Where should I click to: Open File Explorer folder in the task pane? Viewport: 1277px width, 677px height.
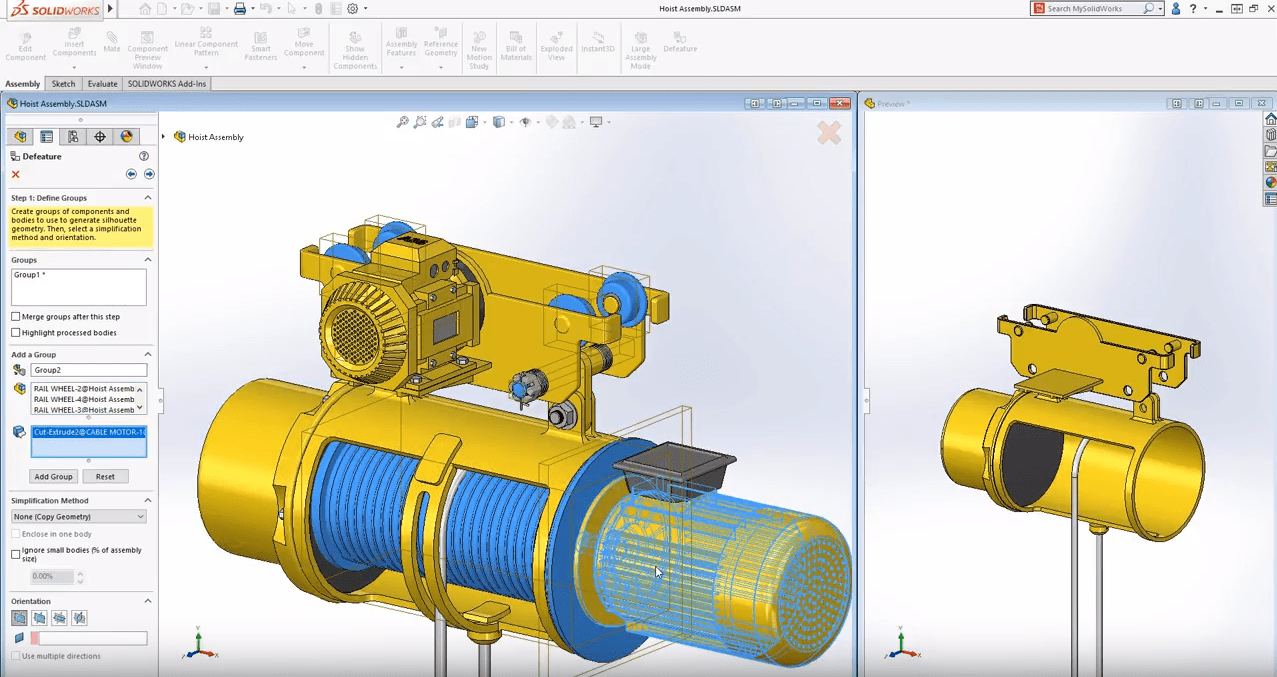1270,151
